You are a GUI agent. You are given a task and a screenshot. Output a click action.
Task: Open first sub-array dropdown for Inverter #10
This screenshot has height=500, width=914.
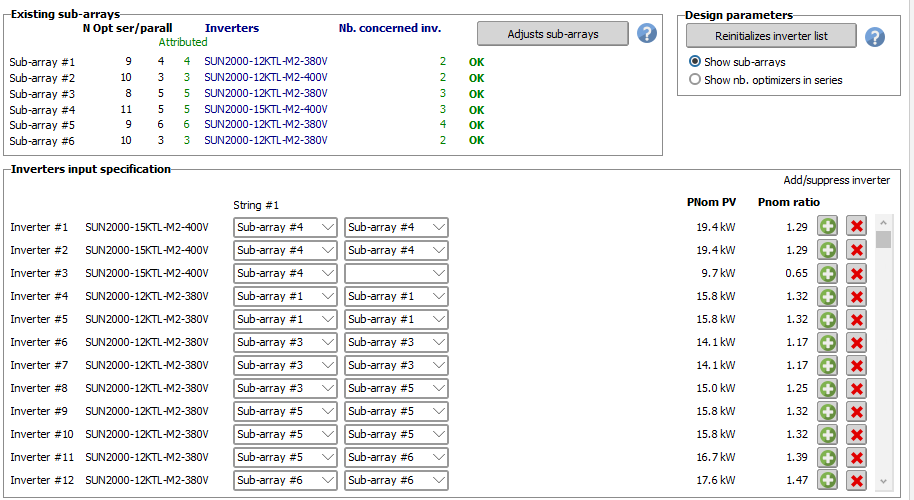pos(285,434)
